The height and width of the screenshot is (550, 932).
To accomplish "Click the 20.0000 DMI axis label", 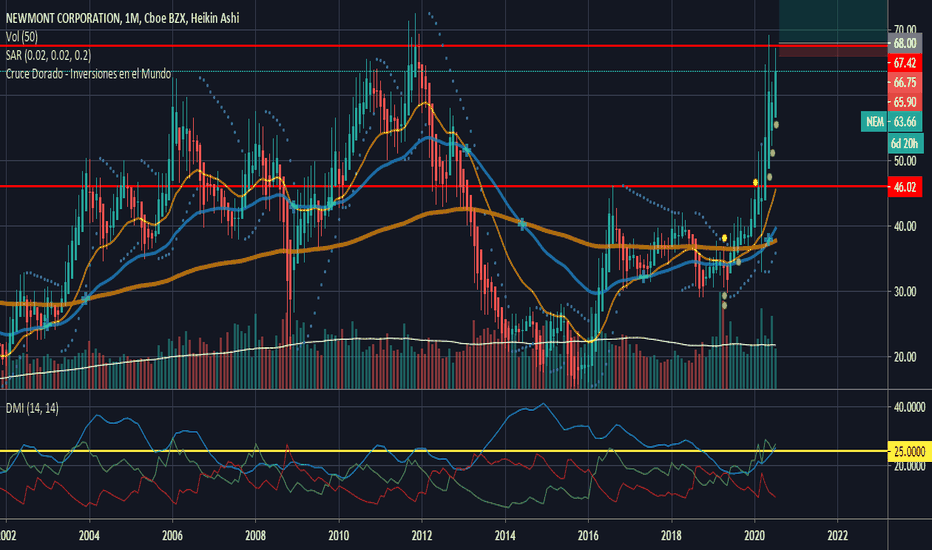I will (x=909, y=466).
